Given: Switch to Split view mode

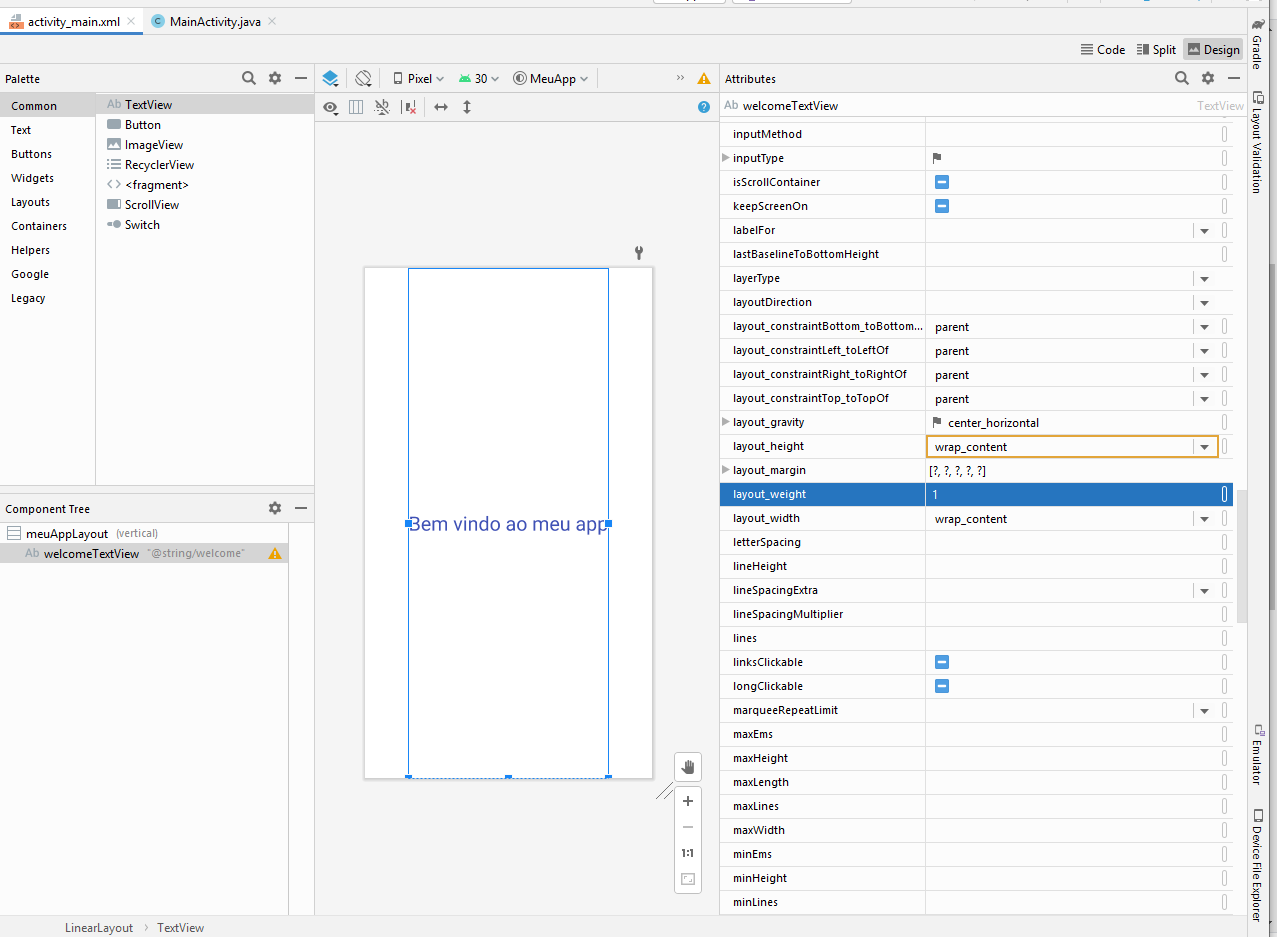Looking at the screenshot, I should 1156,49.
